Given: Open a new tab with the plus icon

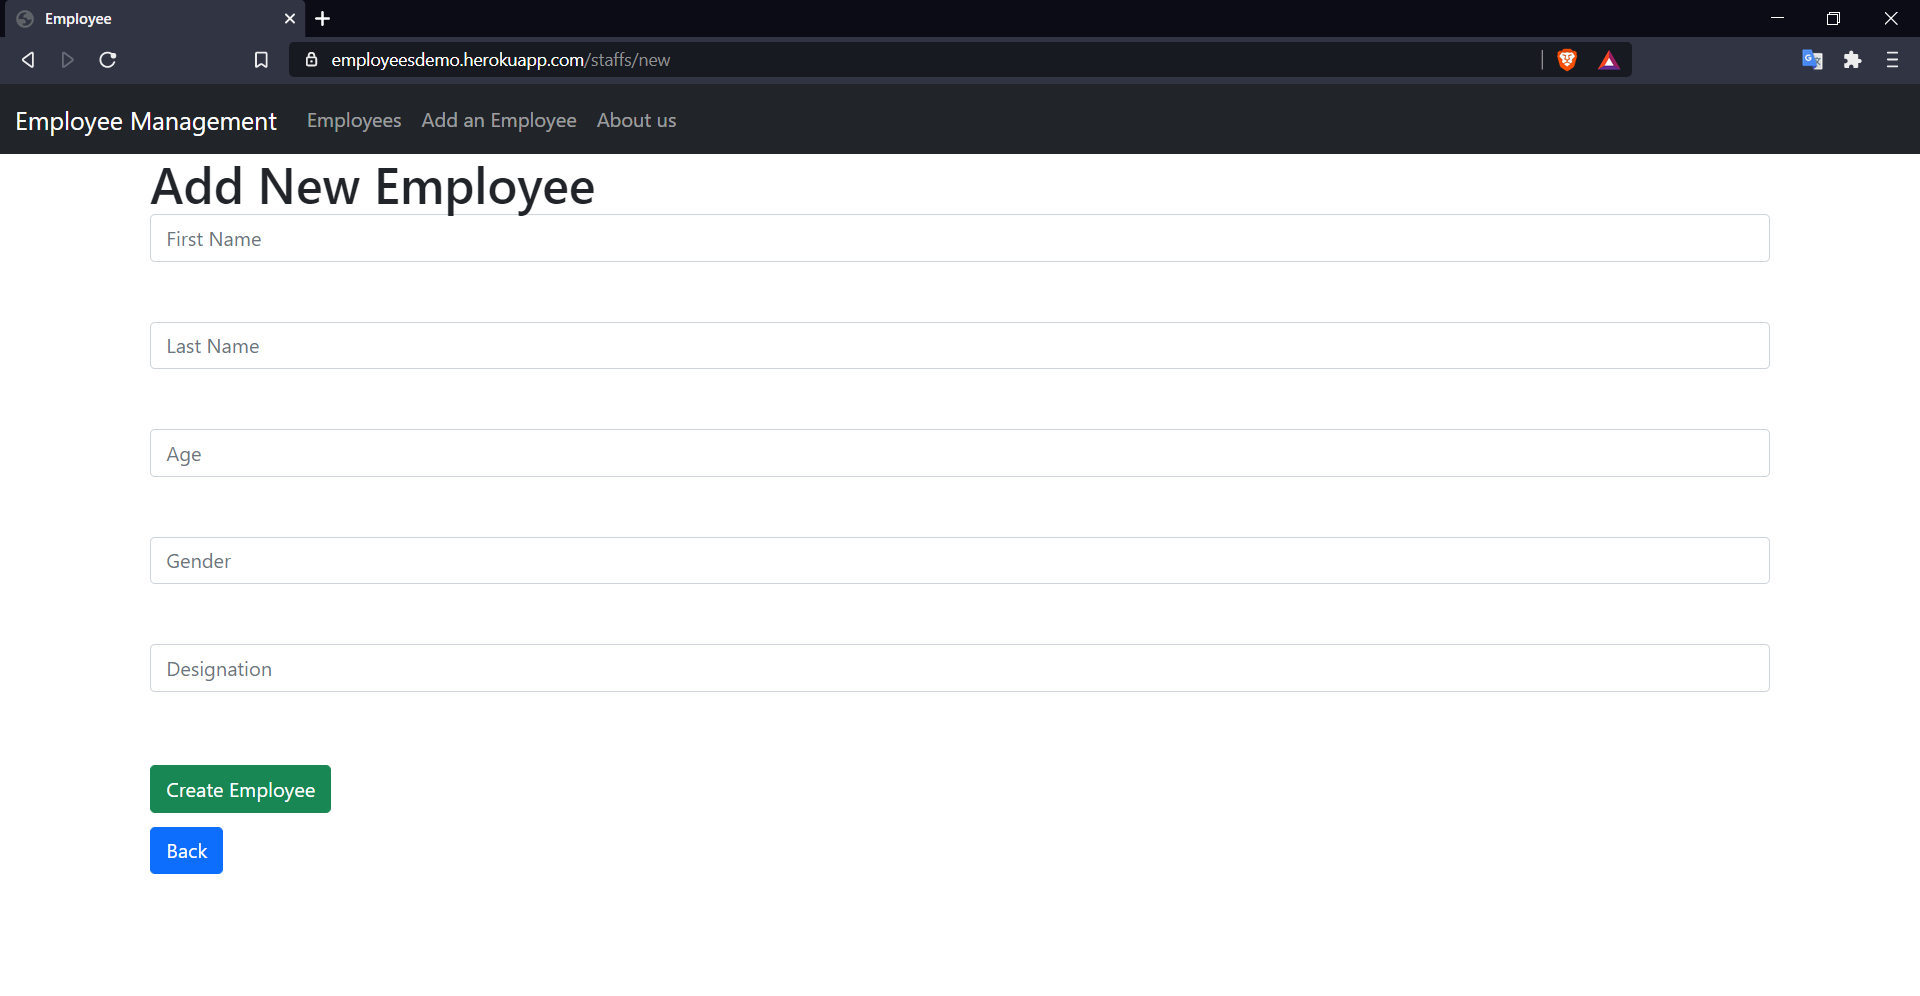Looking at the screenshot, I should tap(322, 19).
